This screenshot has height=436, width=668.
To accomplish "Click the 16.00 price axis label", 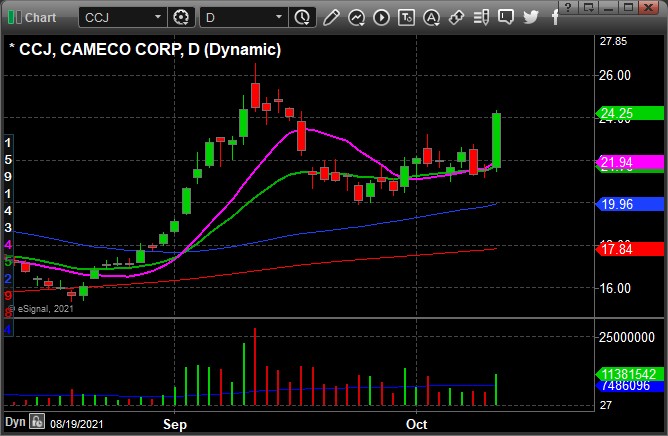I will 615,289.
